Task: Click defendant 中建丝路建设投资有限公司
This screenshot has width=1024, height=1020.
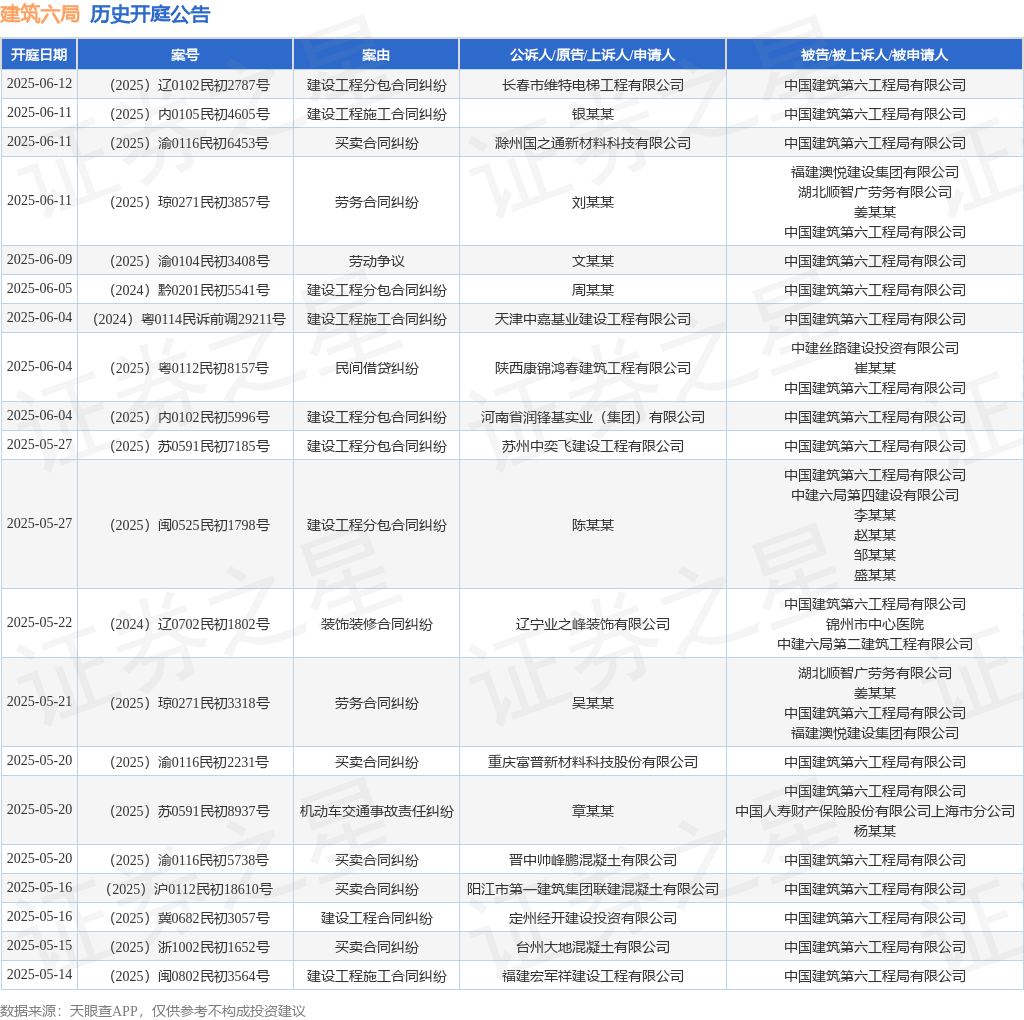Action: click(x=874, y=348)
